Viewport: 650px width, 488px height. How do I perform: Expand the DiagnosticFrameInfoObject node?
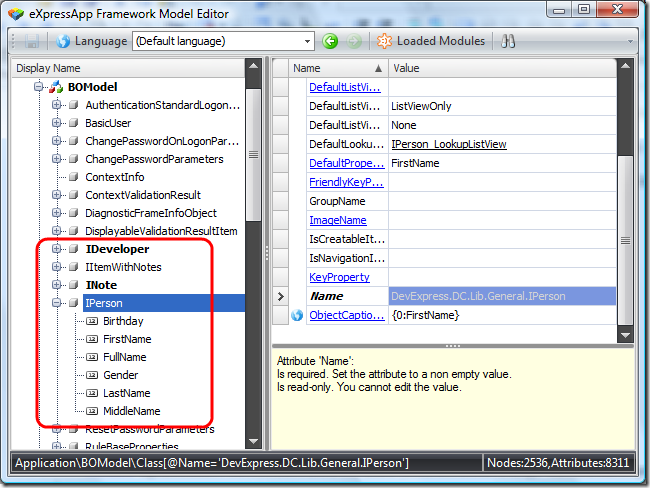point(56,213)
